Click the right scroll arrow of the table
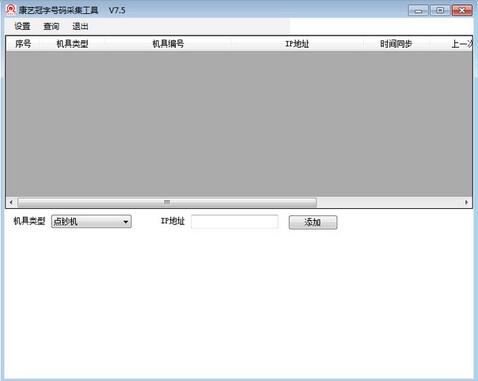This screenshot has height=381, width=478. (466, 202)
